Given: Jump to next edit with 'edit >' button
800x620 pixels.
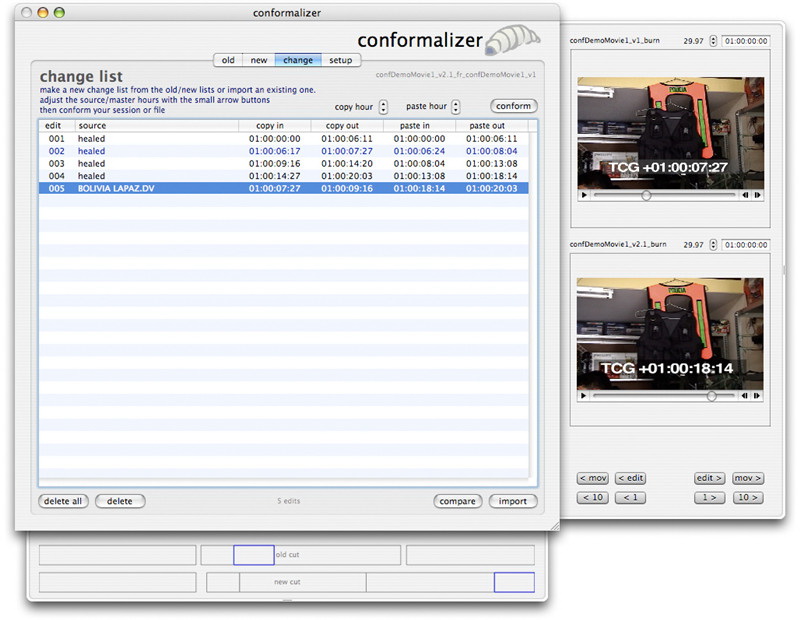Looking at the screenshot, I should pos(709,478).
